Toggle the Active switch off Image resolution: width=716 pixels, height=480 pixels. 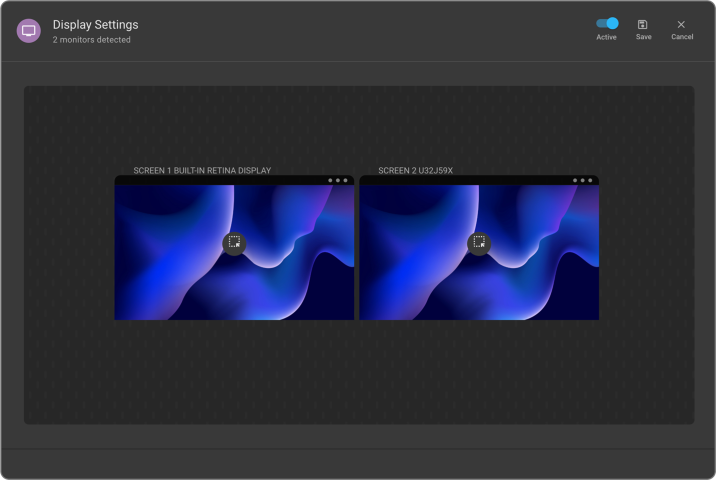tap(607, 23)
